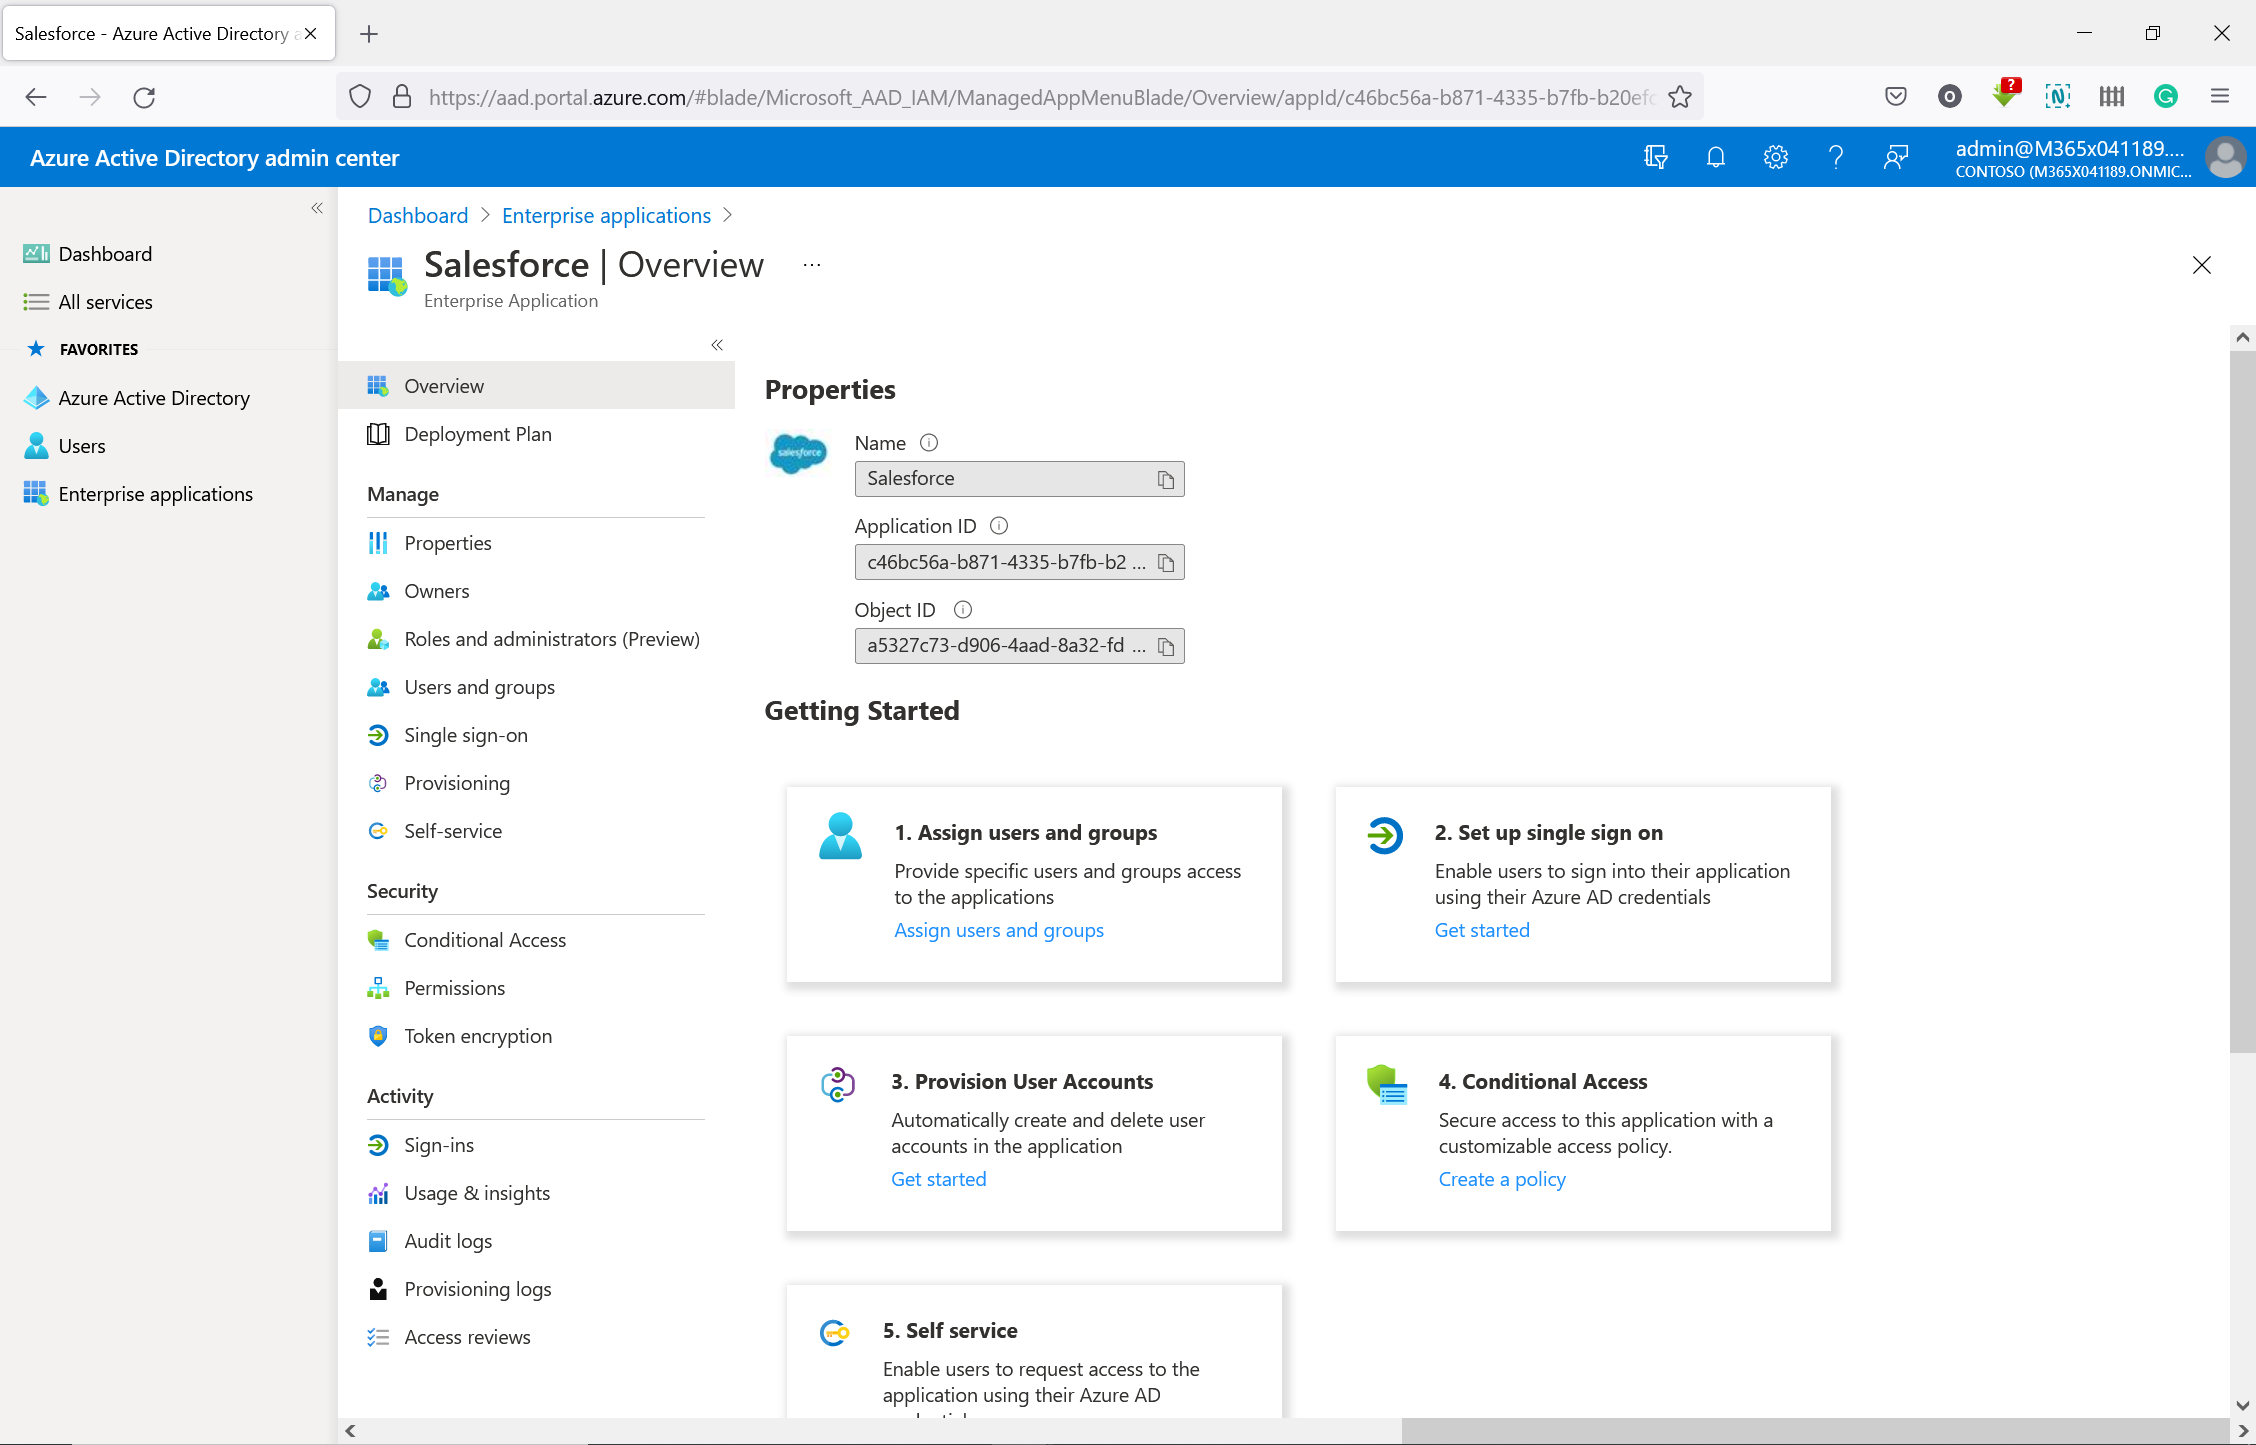Click the horizontal scrollbar left arrow
Image resolution: width=2256 pixels, height=1445 pixels.
pos(350,1431)
